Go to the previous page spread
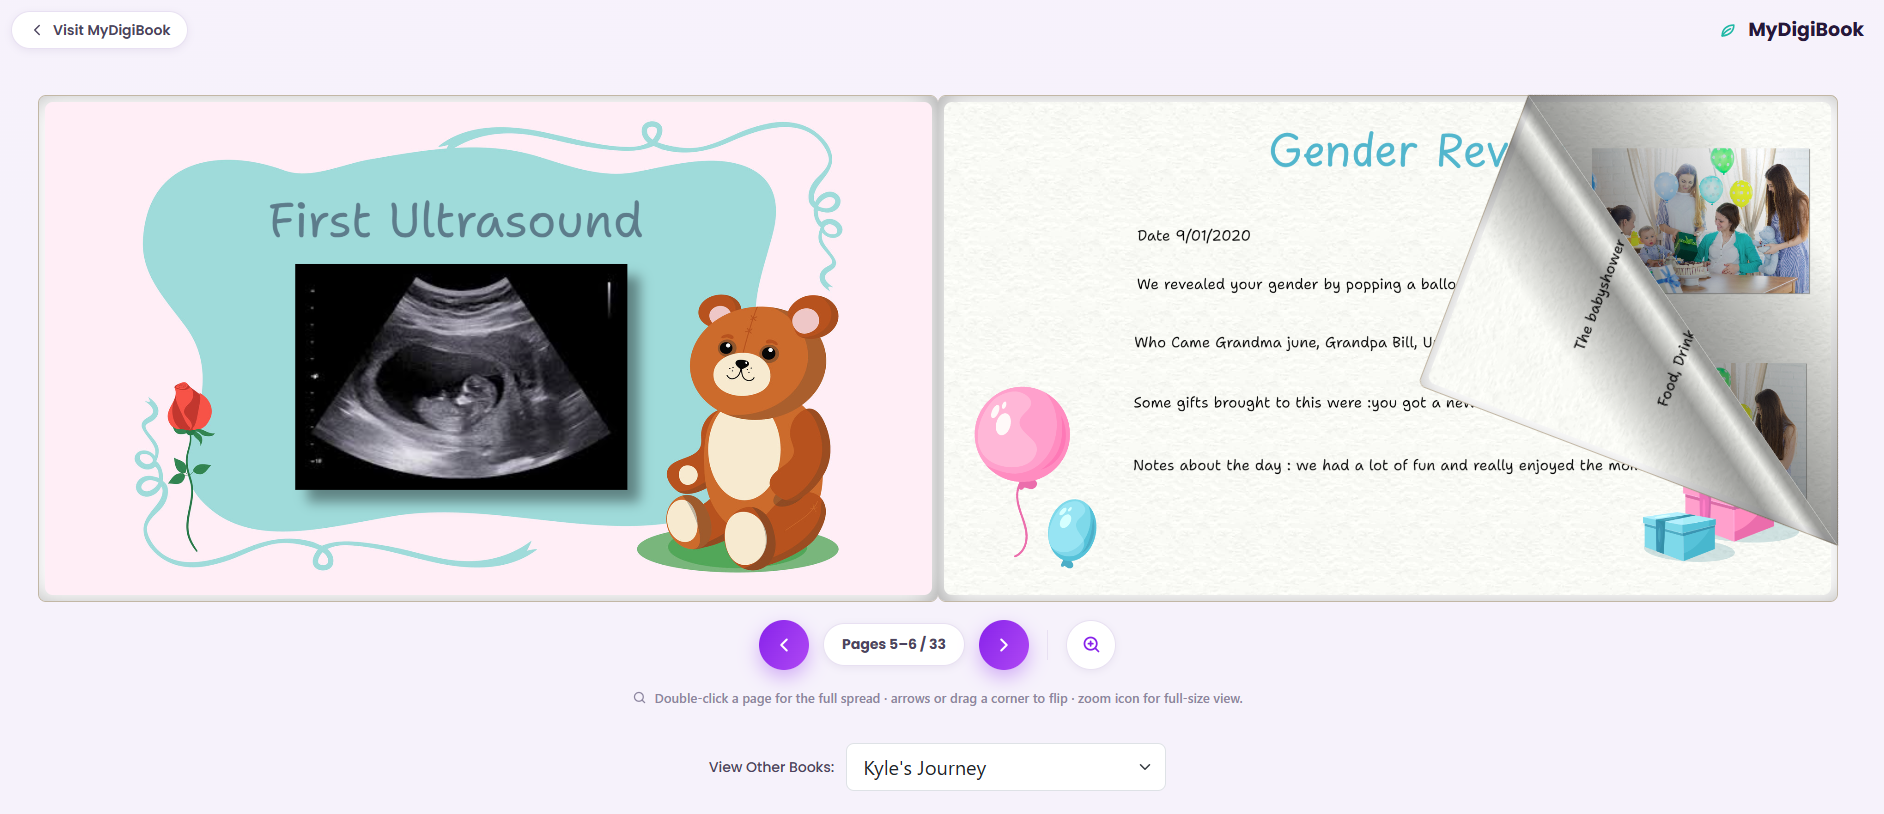The height and width of the screenshot is (814, 1884). pyautogui.click(x=784, y=645)
